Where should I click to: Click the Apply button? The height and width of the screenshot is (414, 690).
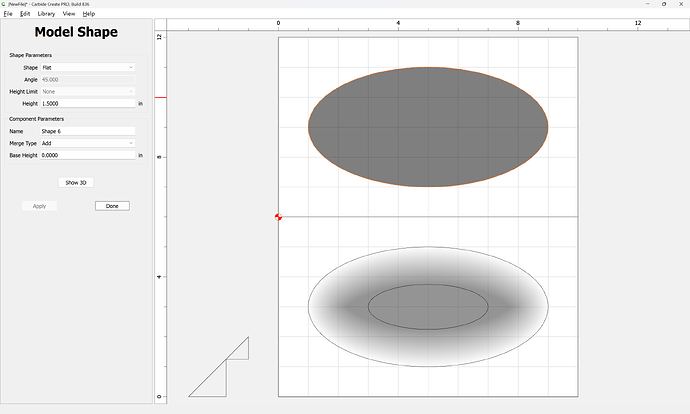(39, 206)
